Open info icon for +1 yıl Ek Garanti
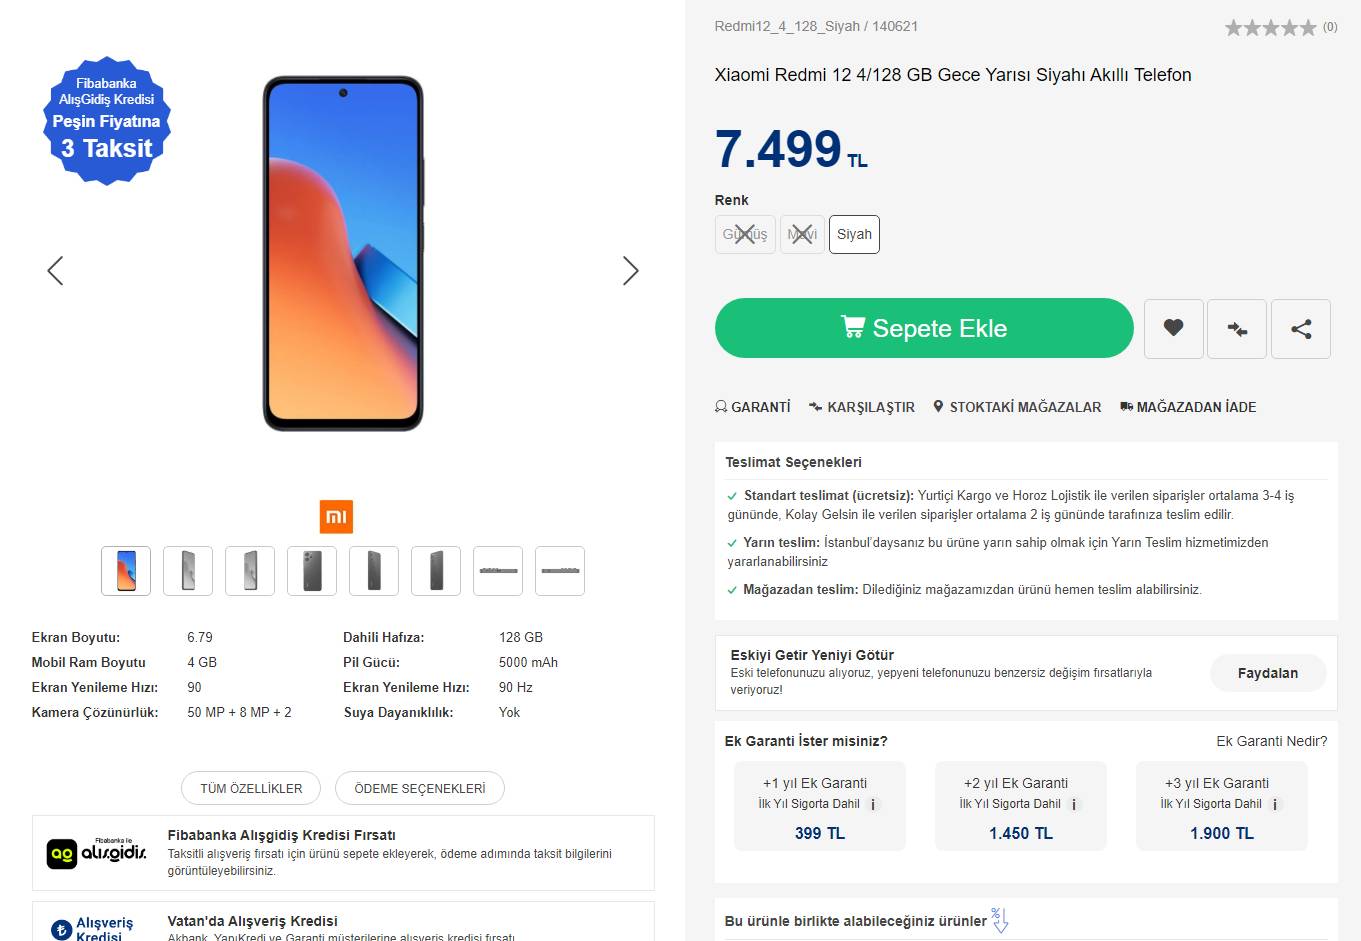 873,805
